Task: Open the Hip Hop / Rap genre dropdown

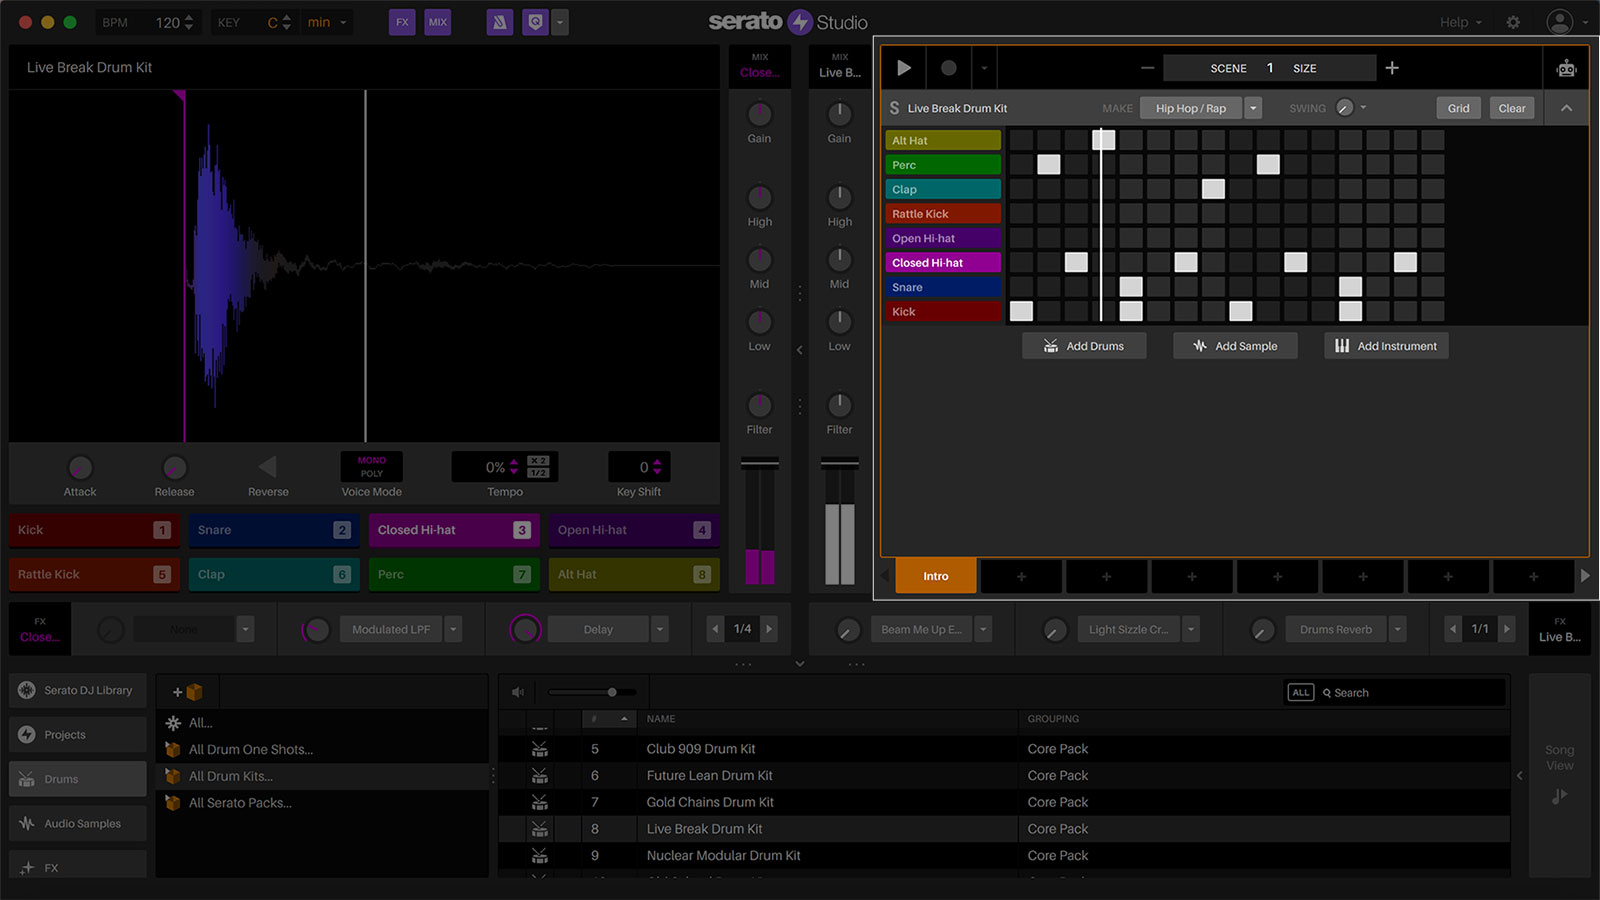Action: click(x=1253, y=108)
